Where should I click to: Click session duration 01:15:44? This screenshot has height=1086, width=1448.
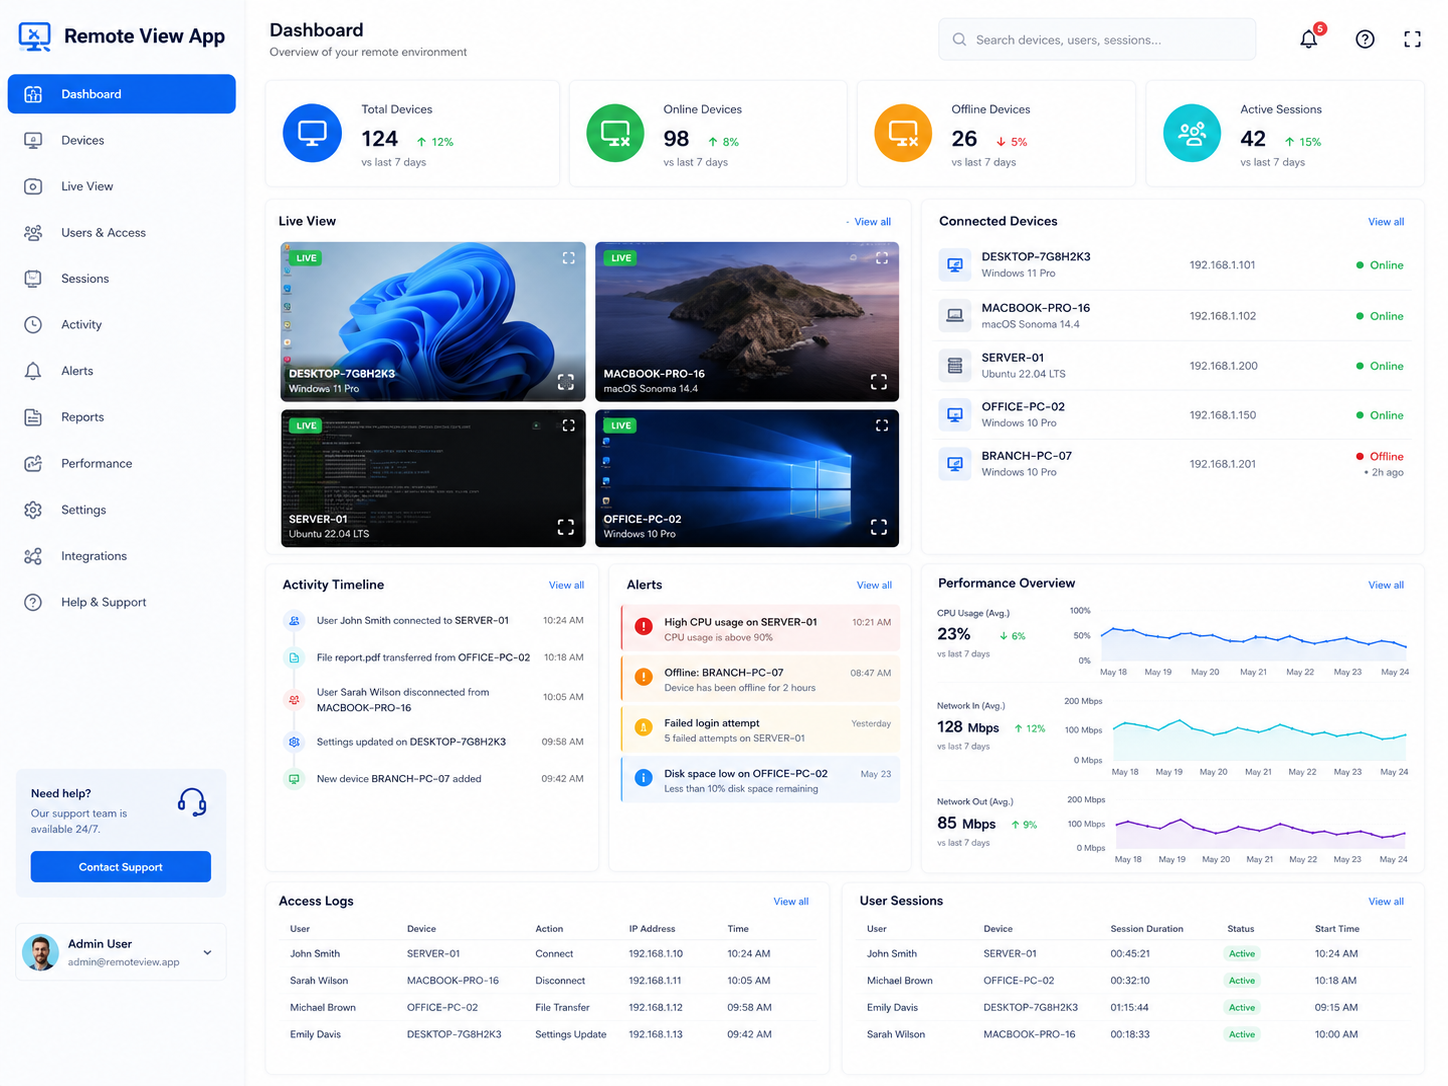click(1130, 1007)
